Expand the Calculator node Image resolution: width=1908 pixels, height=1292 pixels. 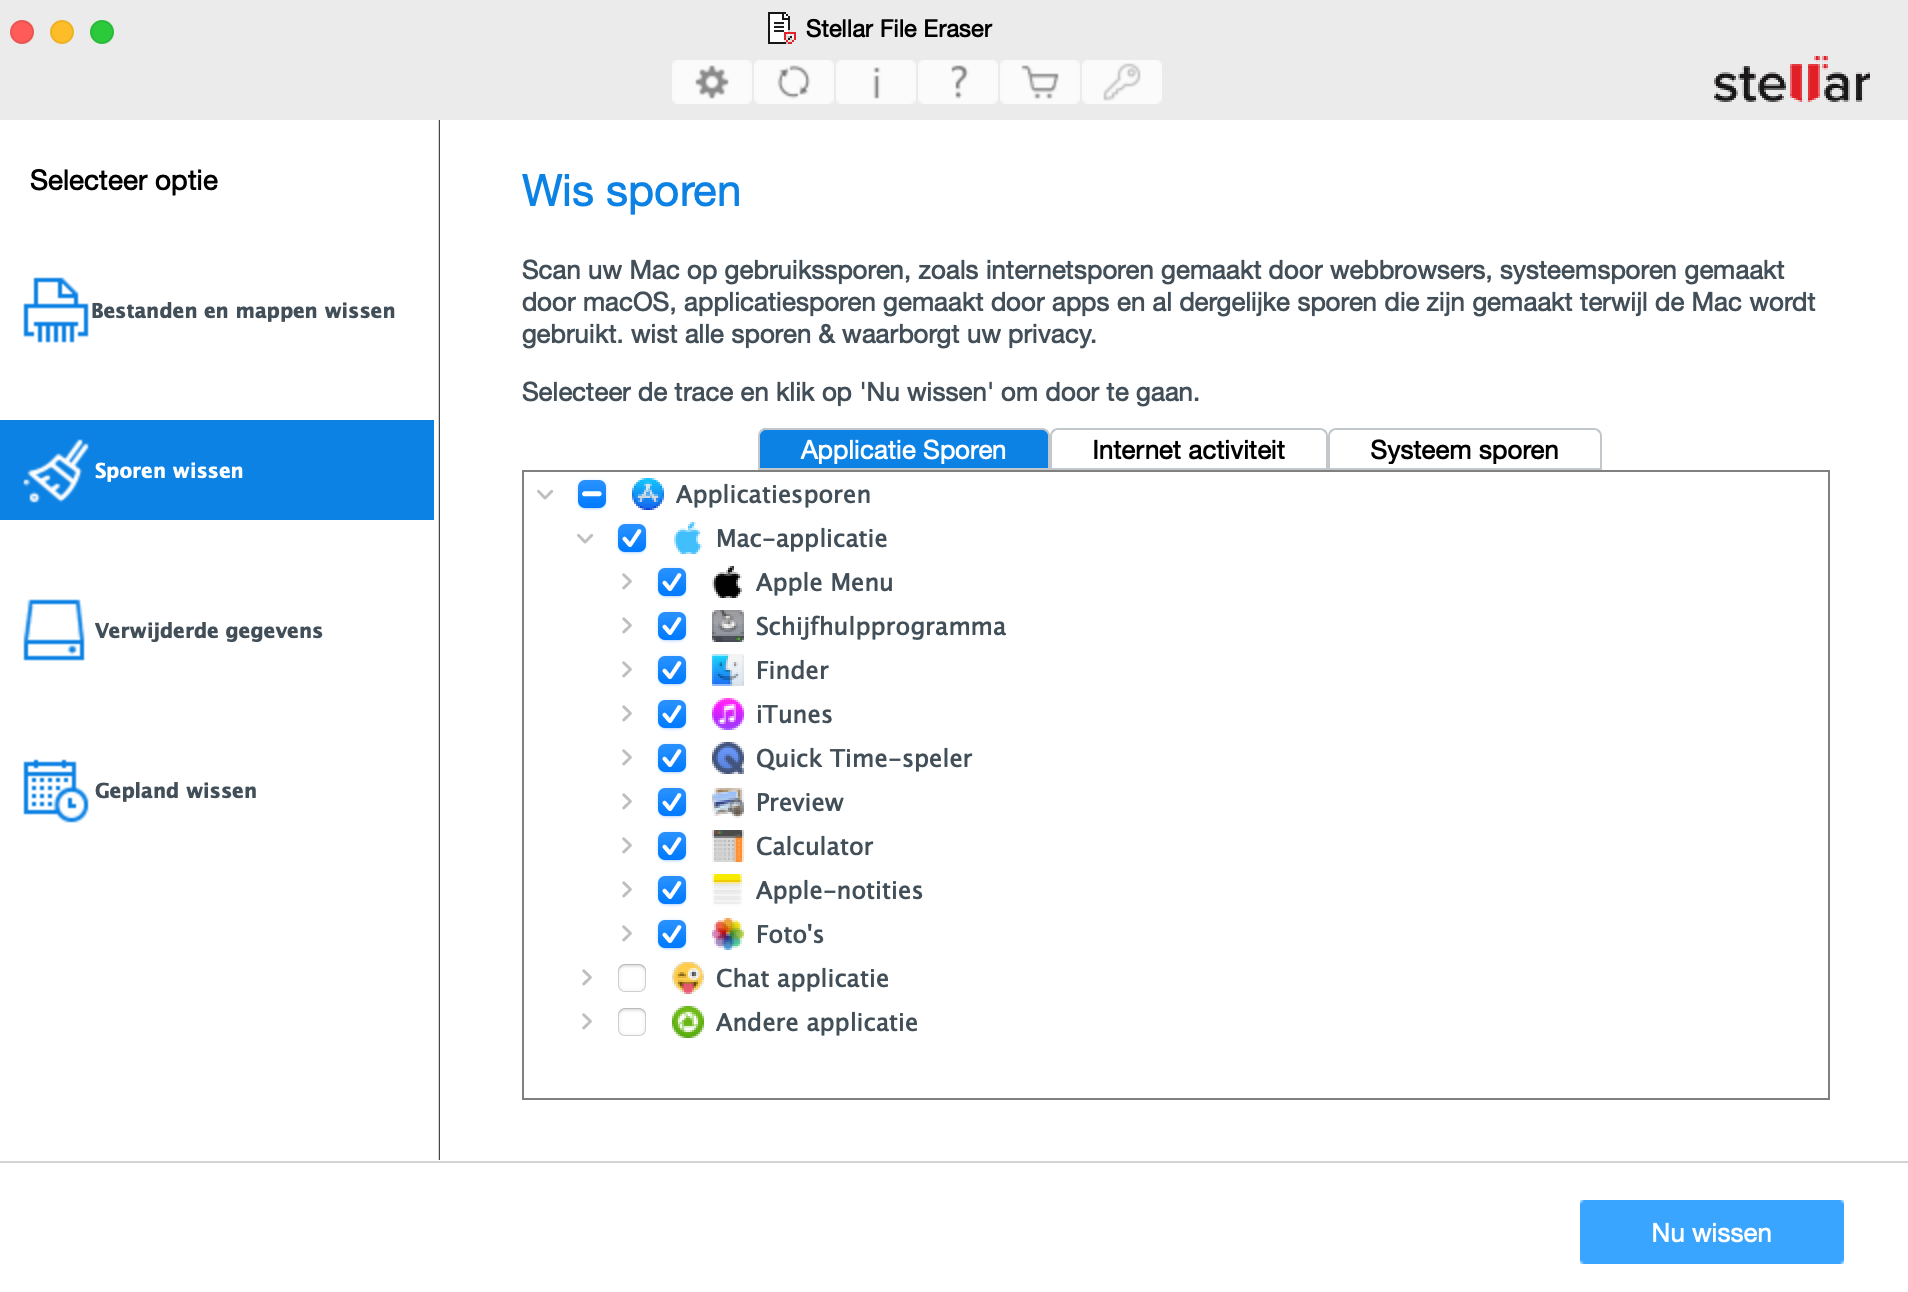click(626, 845)
